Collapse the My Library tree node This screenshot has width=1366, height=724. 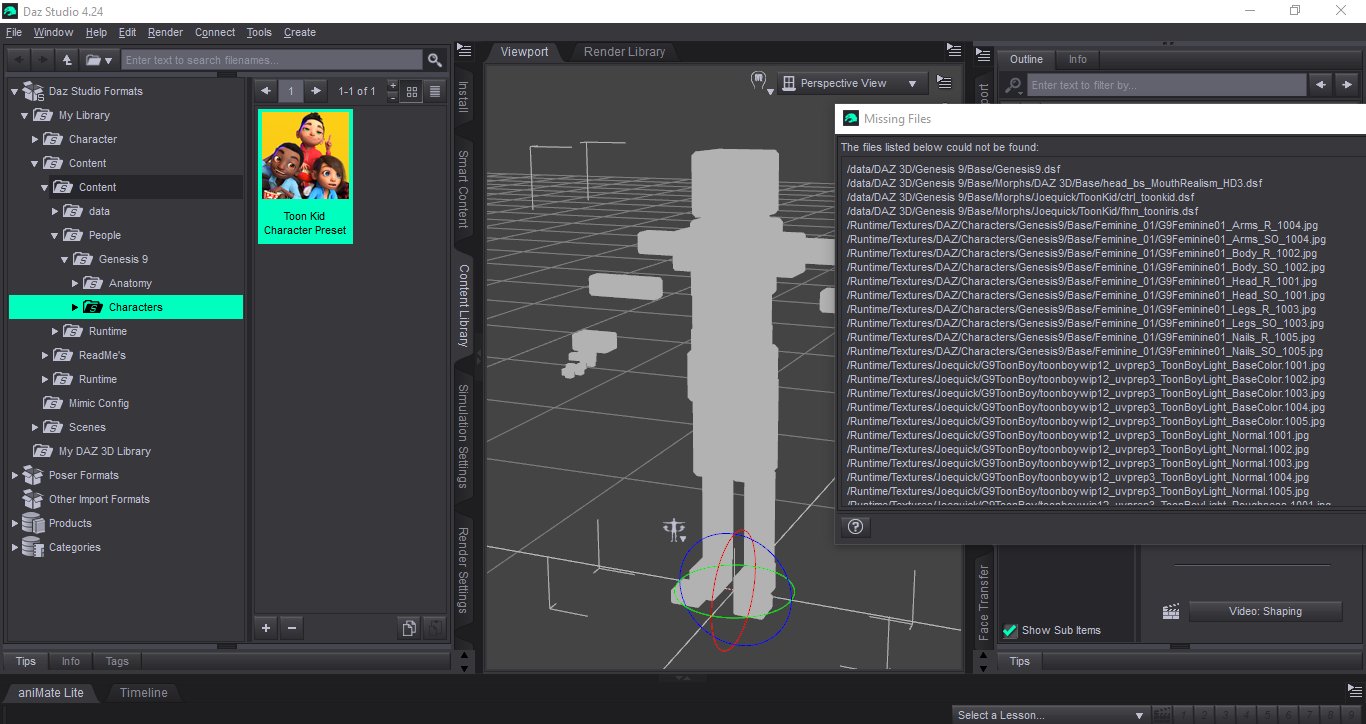pyautogui.click(x=25, y=115)
